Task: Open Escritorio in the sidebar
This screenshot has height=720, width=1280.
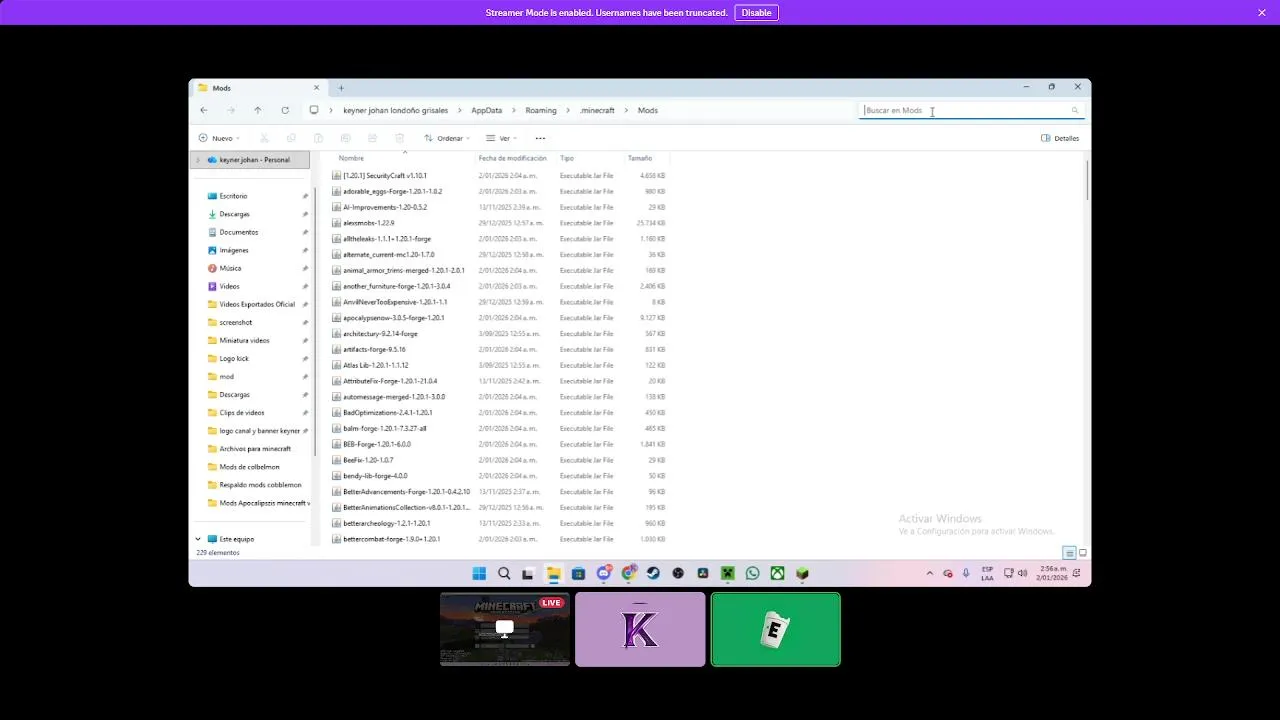Action: (x=233, y=196)
